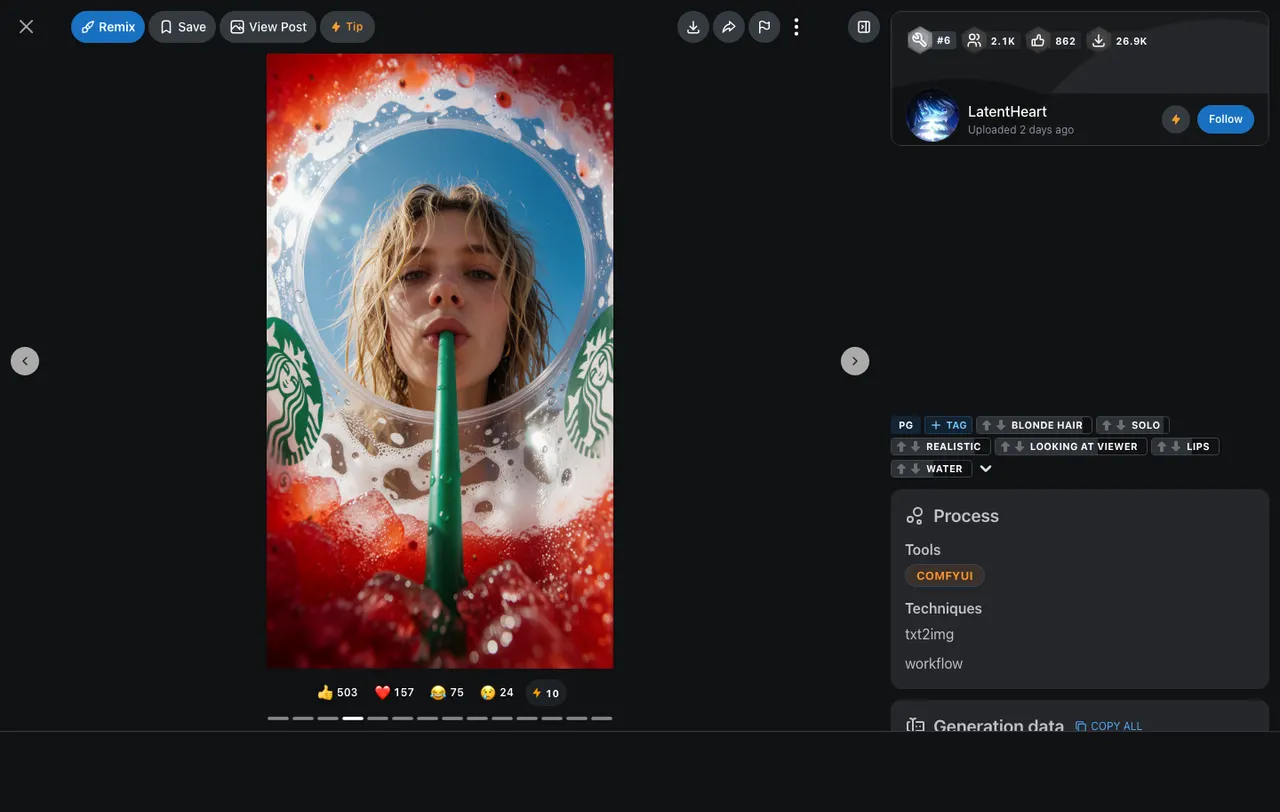Image resolution: width=1280 pixels, height=812 pixels.
Task: Click the followers icon beside 2.1K
Action: point(973,40)
